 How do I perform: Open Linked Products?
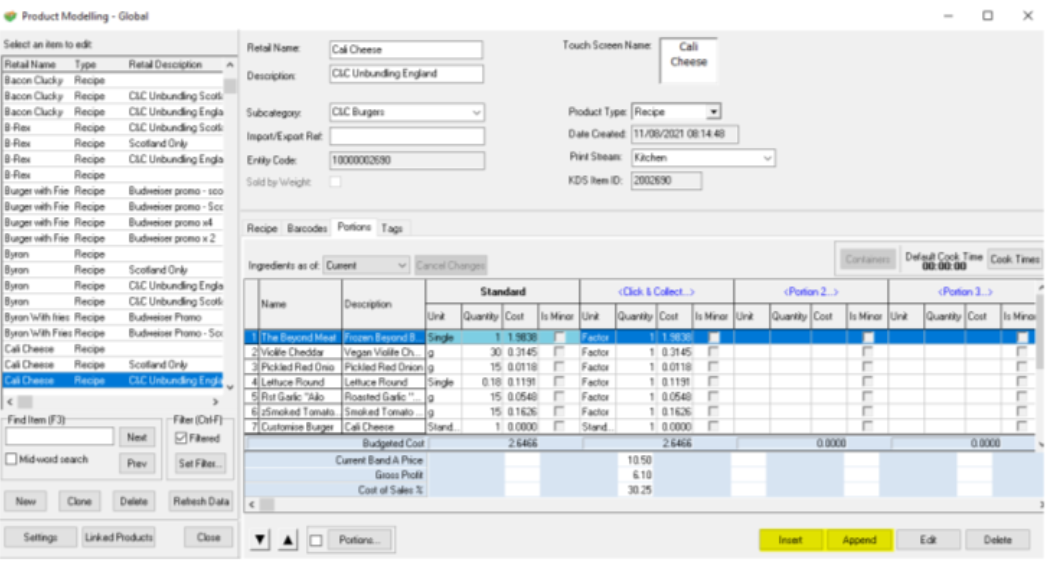[x=119, y=537]
